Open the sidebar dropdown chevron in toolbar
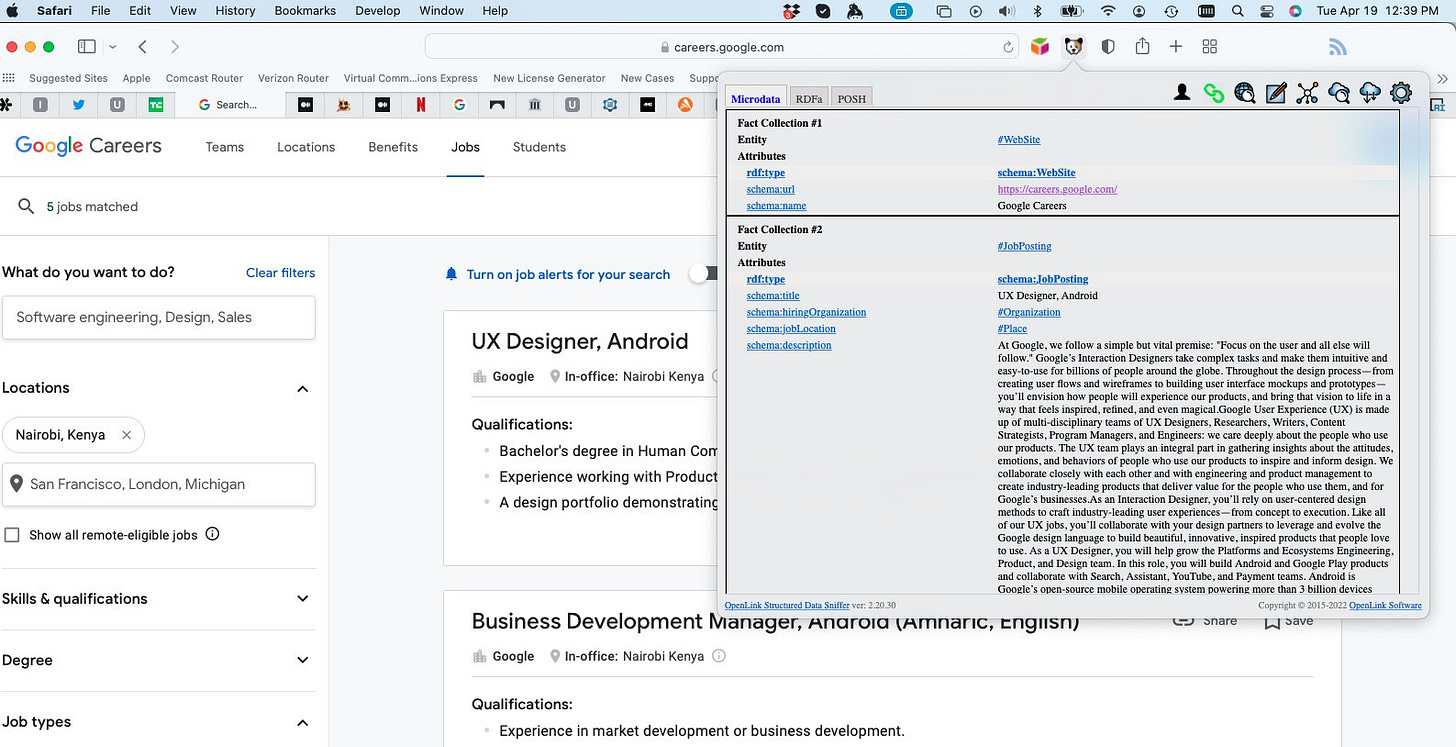Screen dimensions: 1456x747 (113, 47)
